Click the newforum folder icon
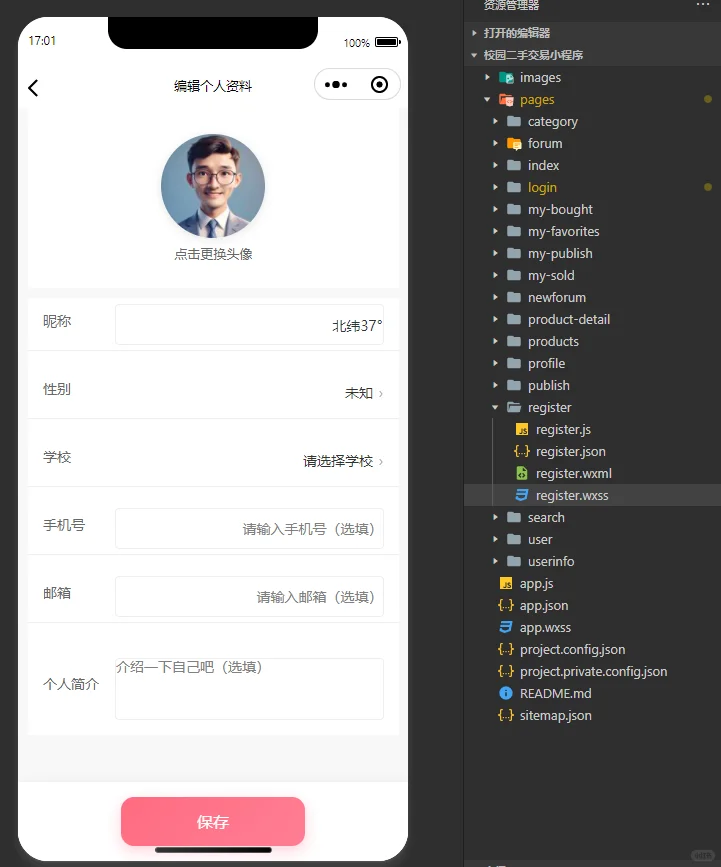721x867 pixels. (x=514, y=297)
